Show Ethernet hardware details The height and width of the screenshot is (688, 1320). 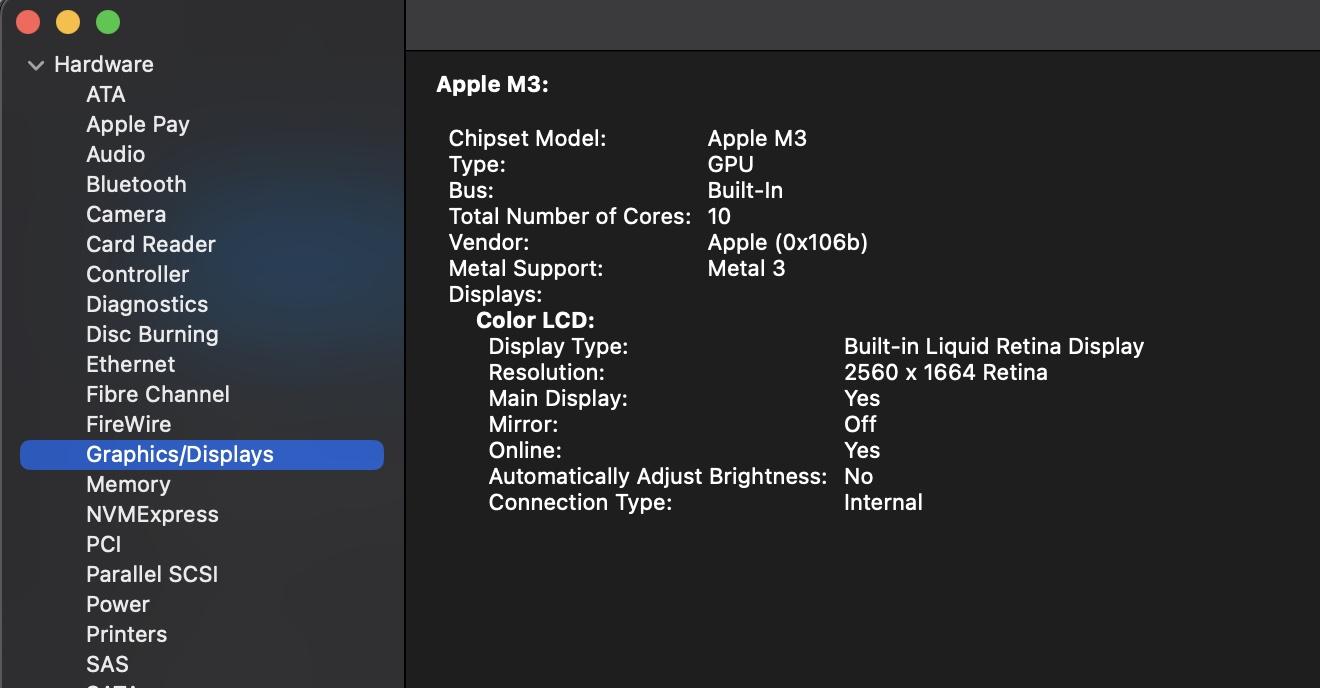point(130,364)
